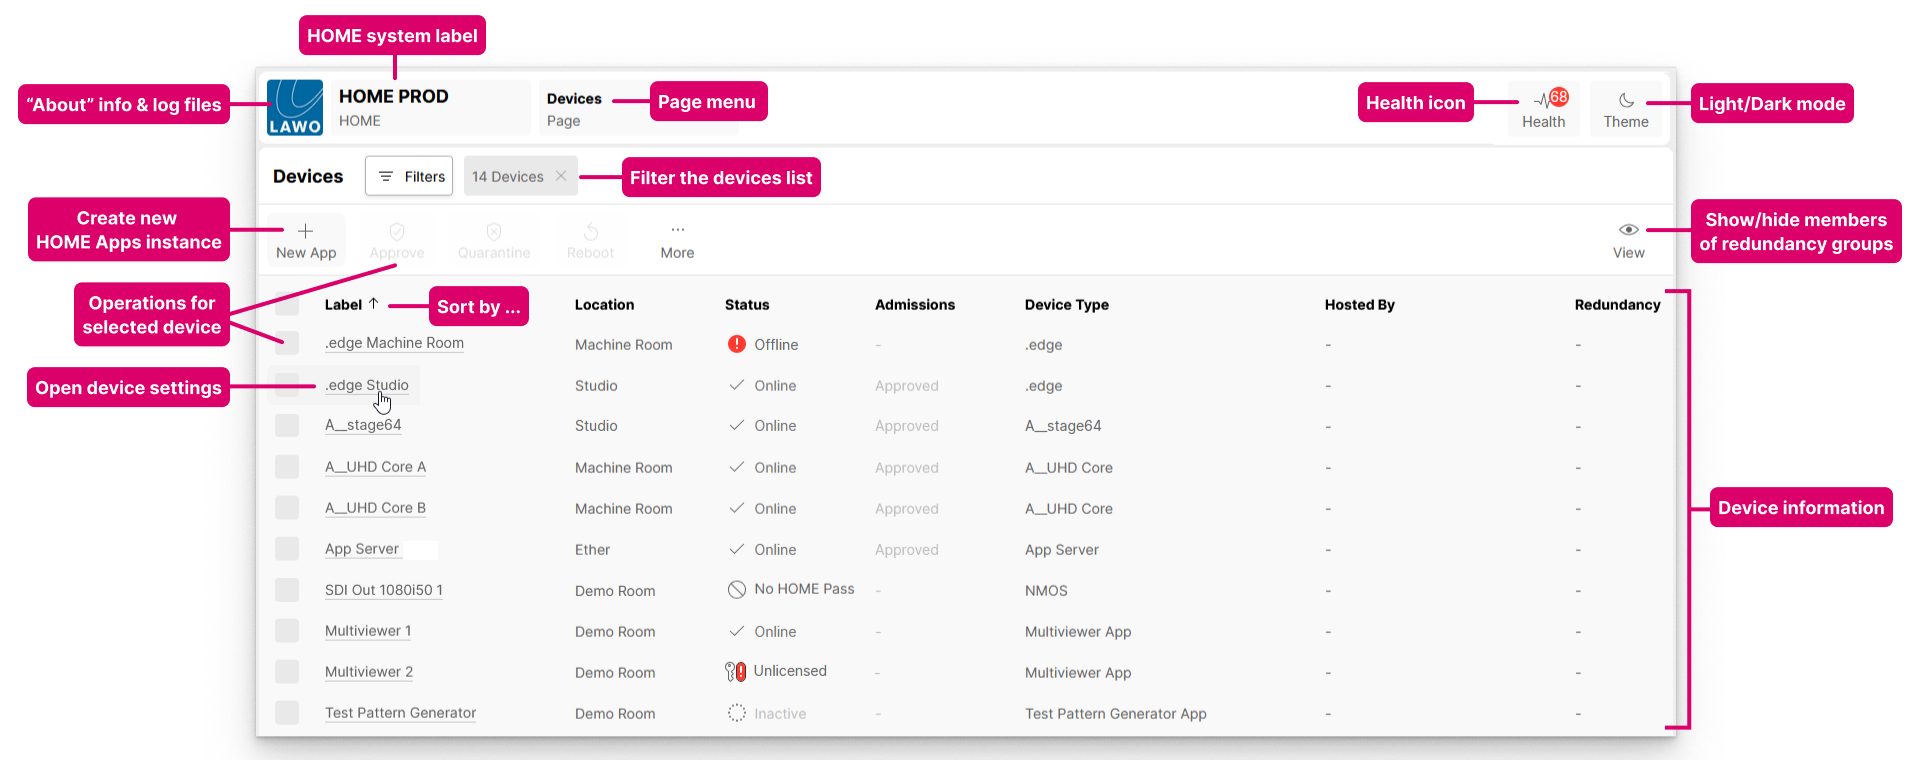Screen dimensions: 1920x760
Task: Open the Devices Page menu
Action: pyautogui.click(x=575, y=108)
